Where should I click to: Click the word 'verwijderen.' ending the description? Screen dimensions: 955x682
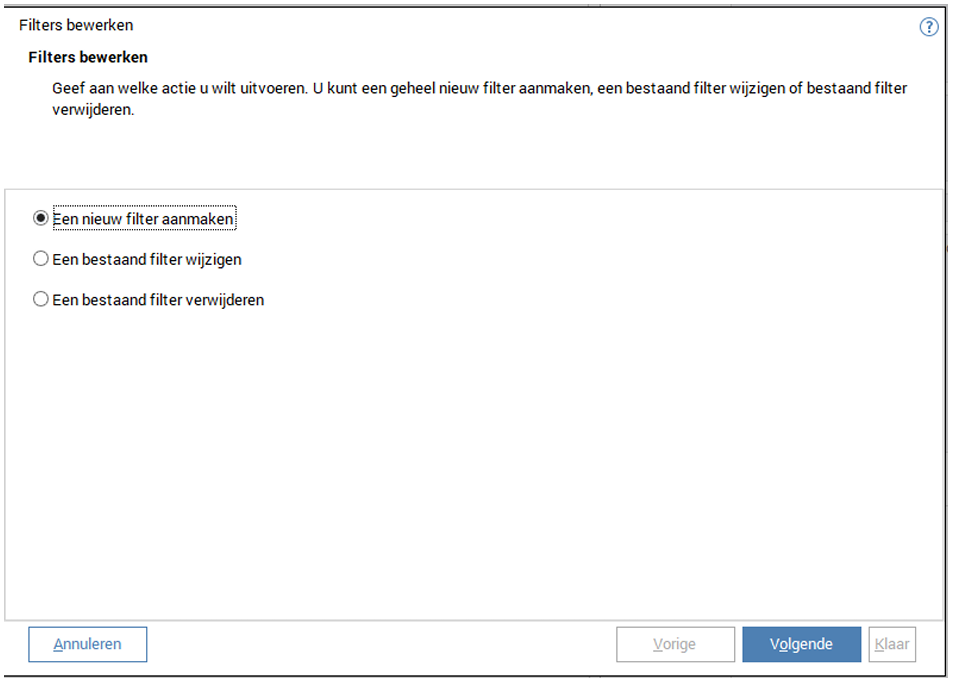(93, 109)
